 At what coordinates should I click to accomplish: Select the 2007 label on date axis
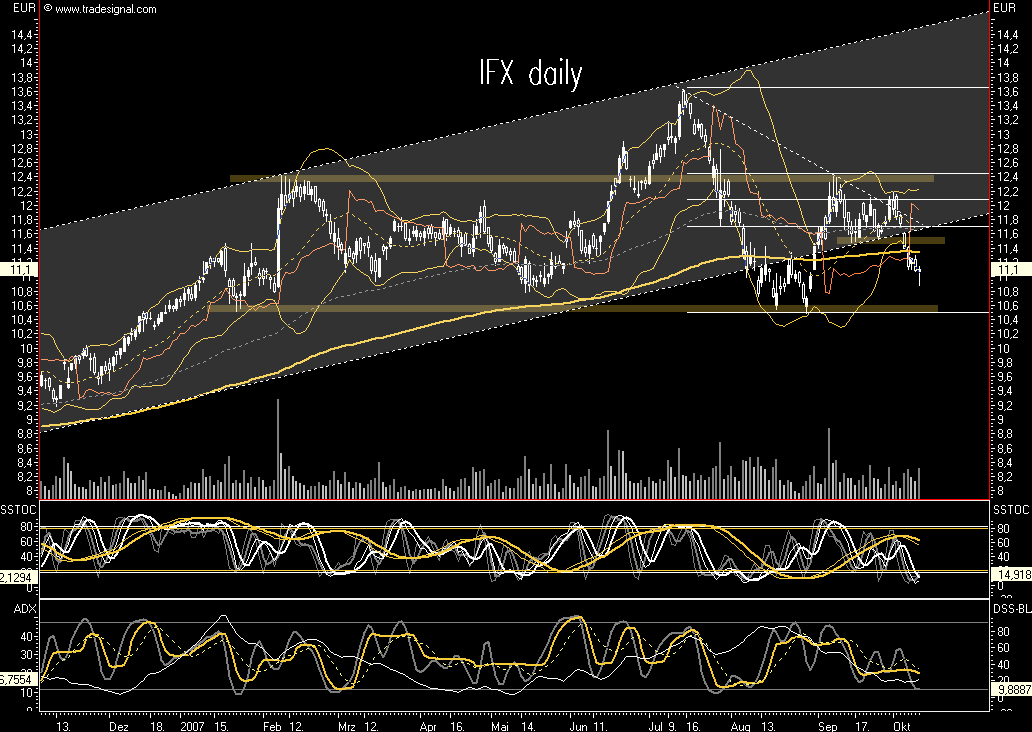192,726
